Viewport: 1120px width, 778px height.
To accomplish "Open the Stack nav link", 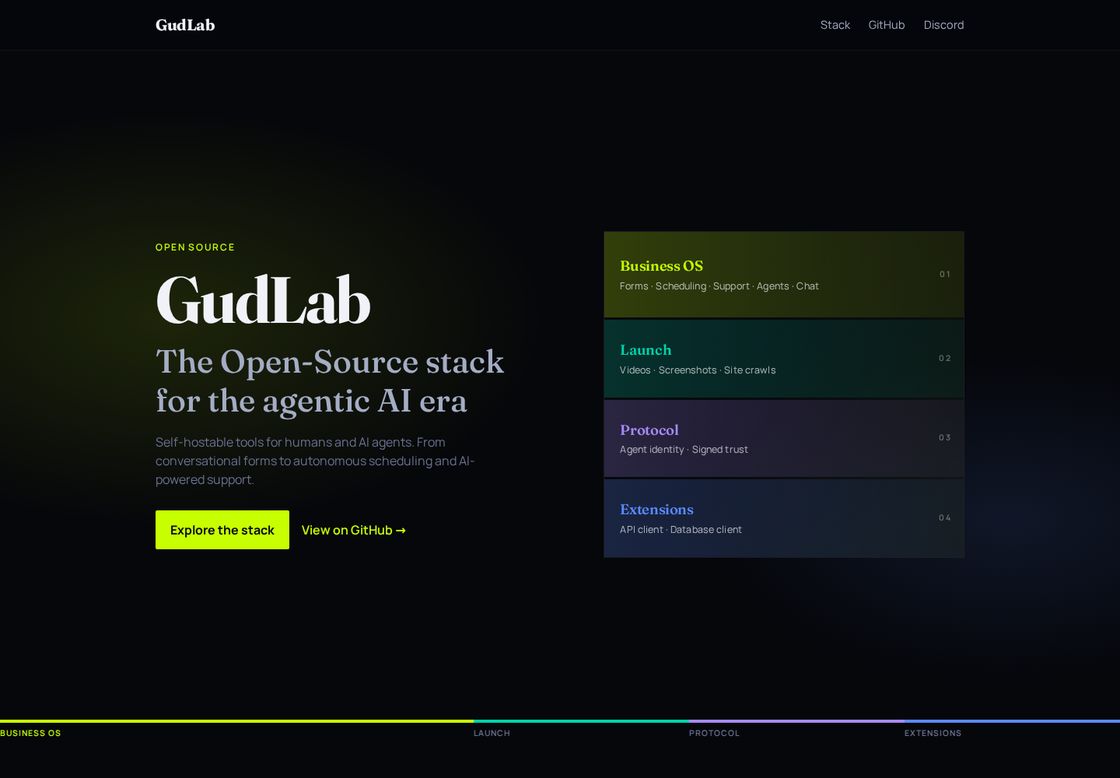I will tap(835, 25).
